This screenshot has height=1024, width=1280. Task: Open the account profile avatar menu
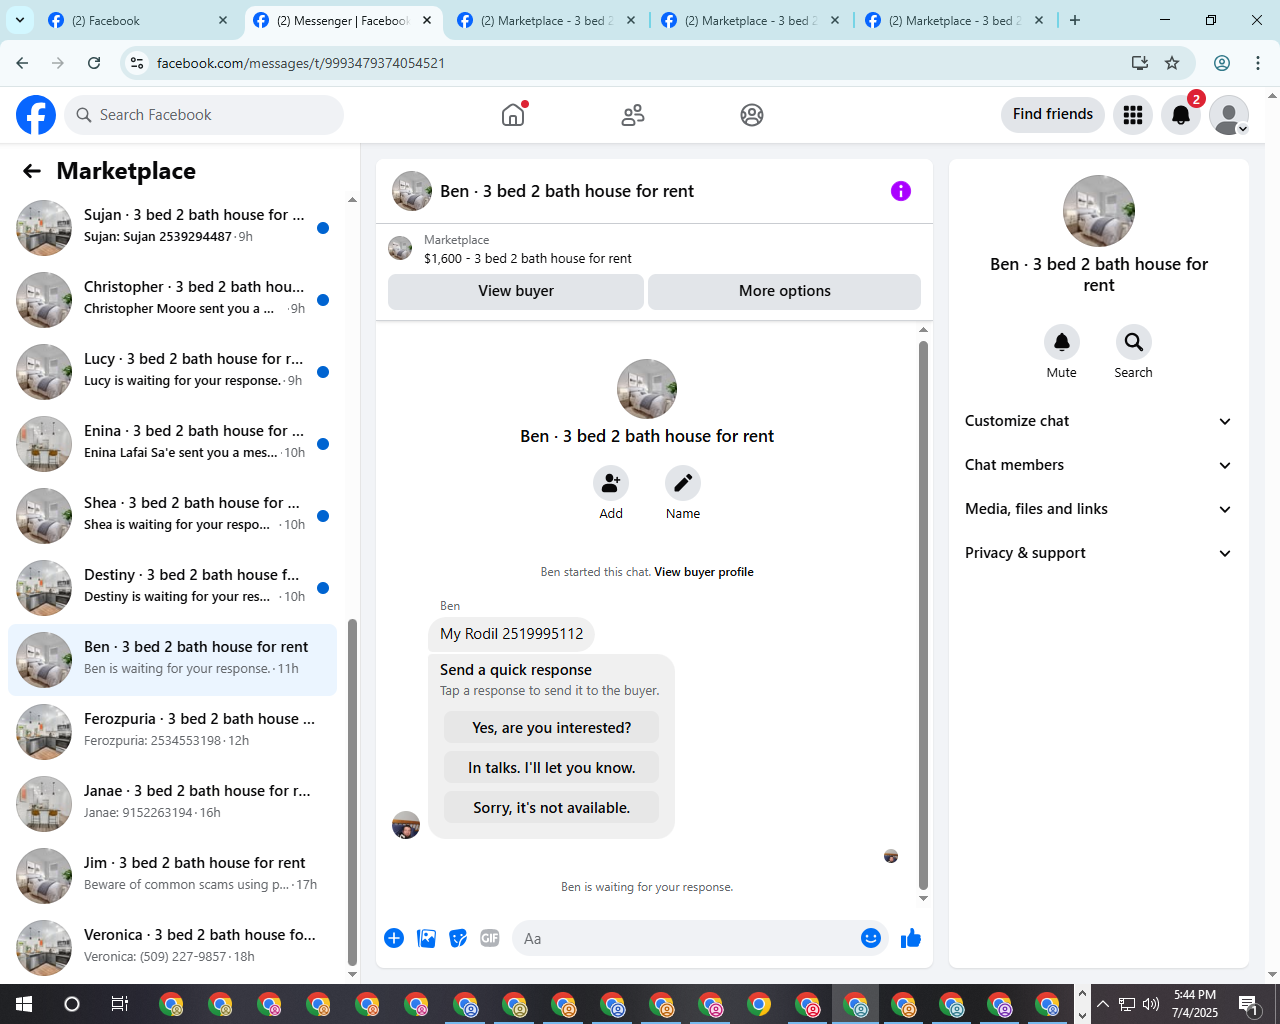click(1229, 115)
